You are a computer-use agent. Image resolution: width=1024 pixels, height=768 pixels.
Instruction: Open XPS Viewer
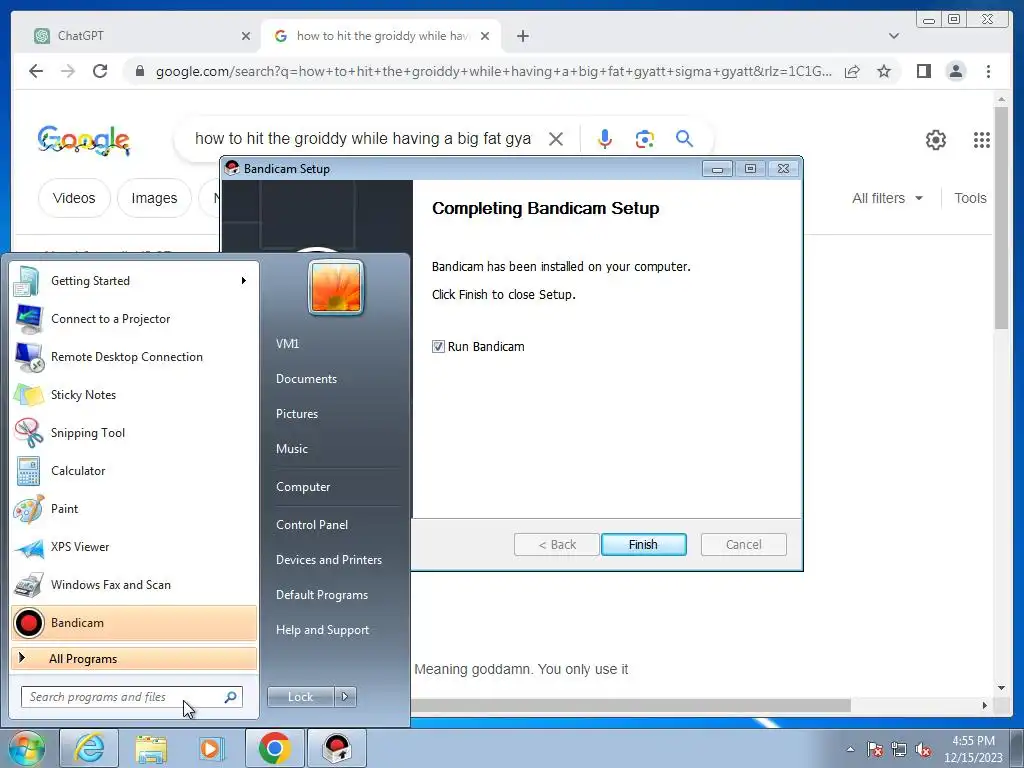134,547
